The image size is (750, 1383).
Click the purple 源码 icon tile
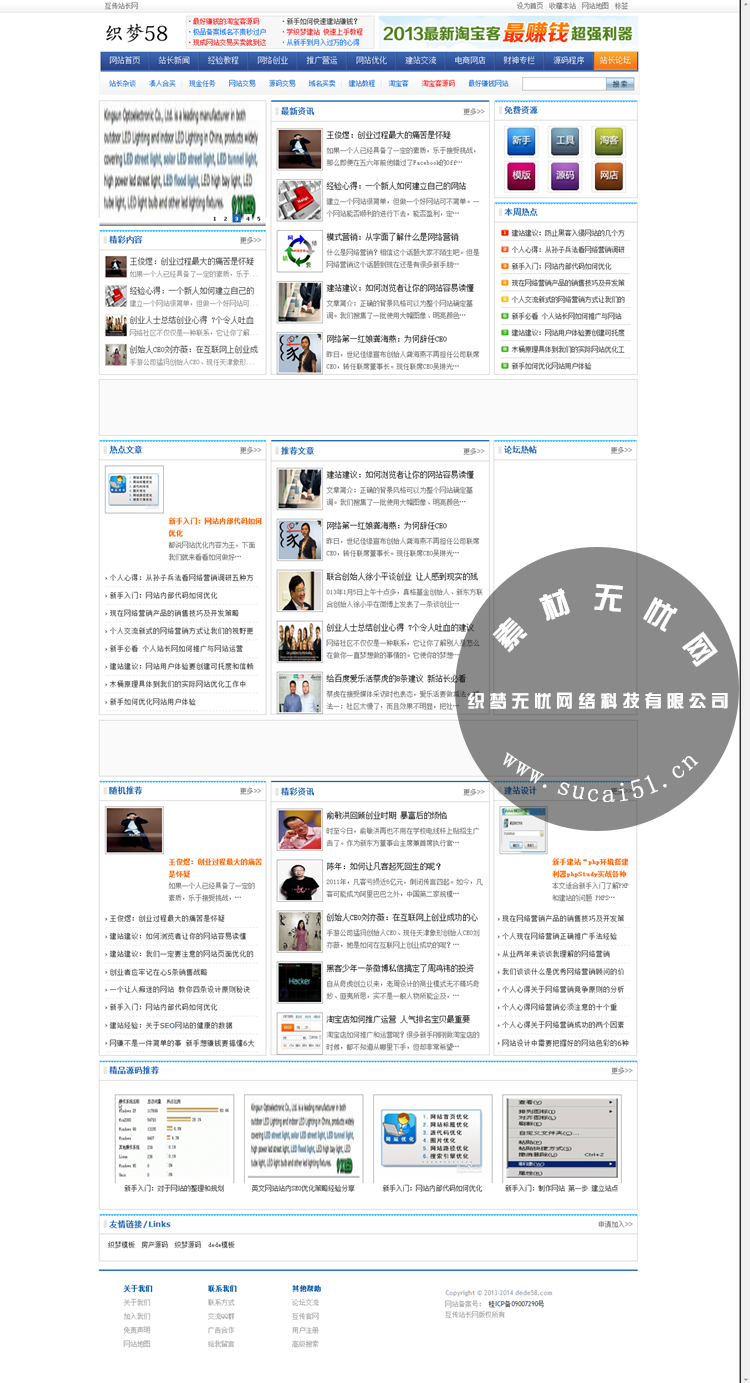[x=565, y=176]
